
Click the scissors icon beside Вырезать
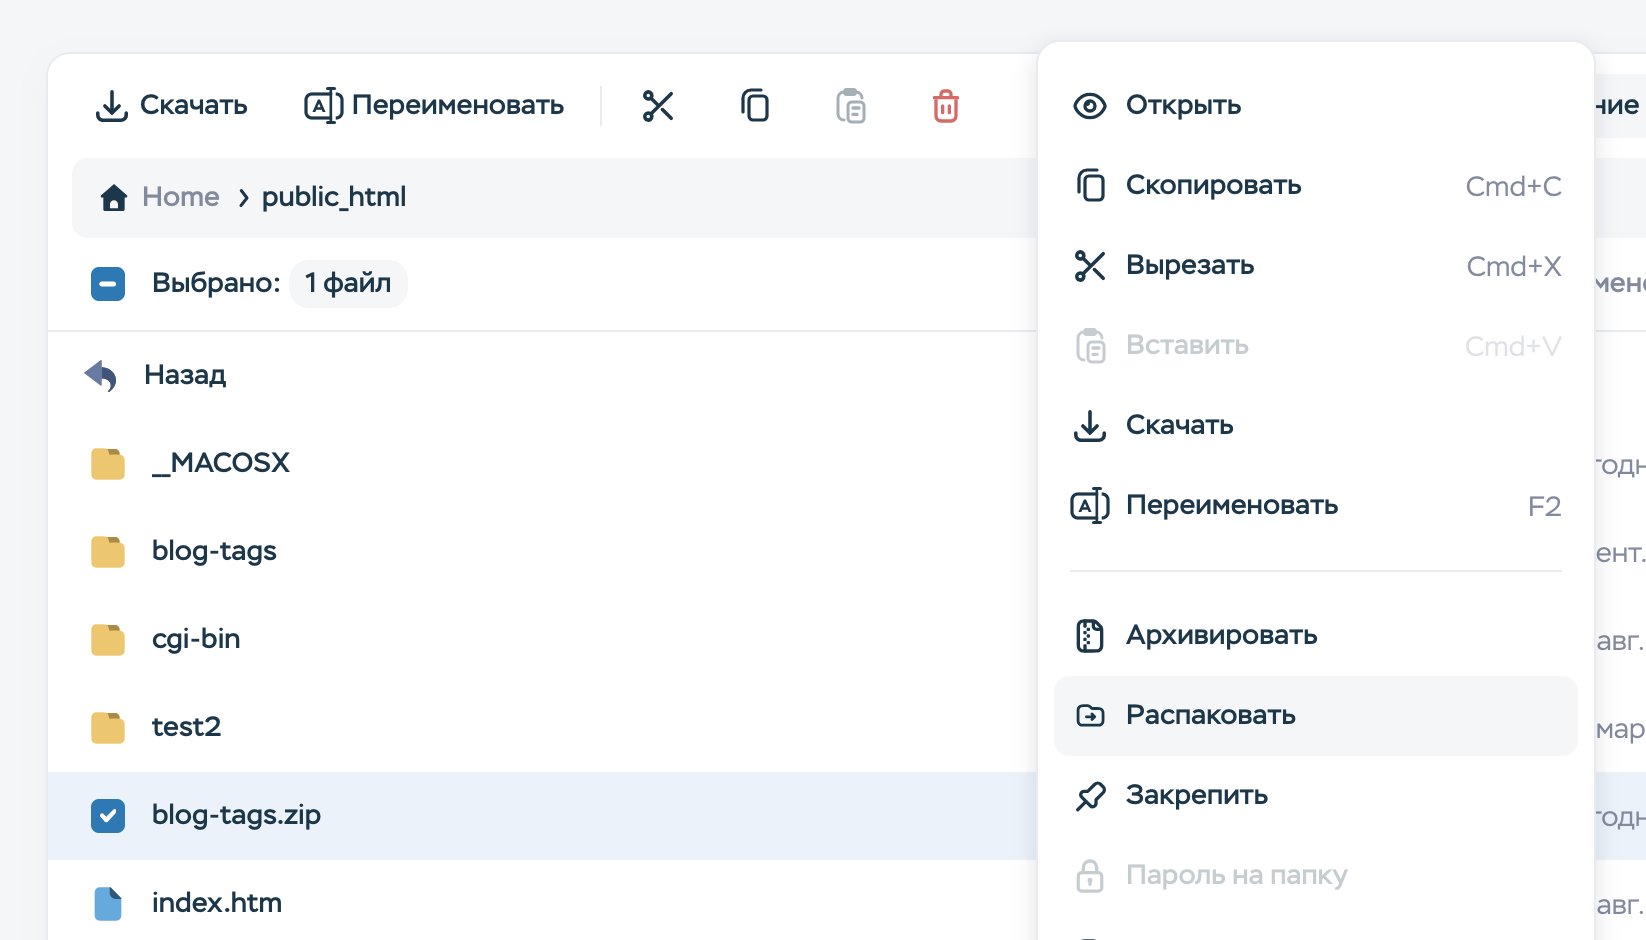(1090, 266)
